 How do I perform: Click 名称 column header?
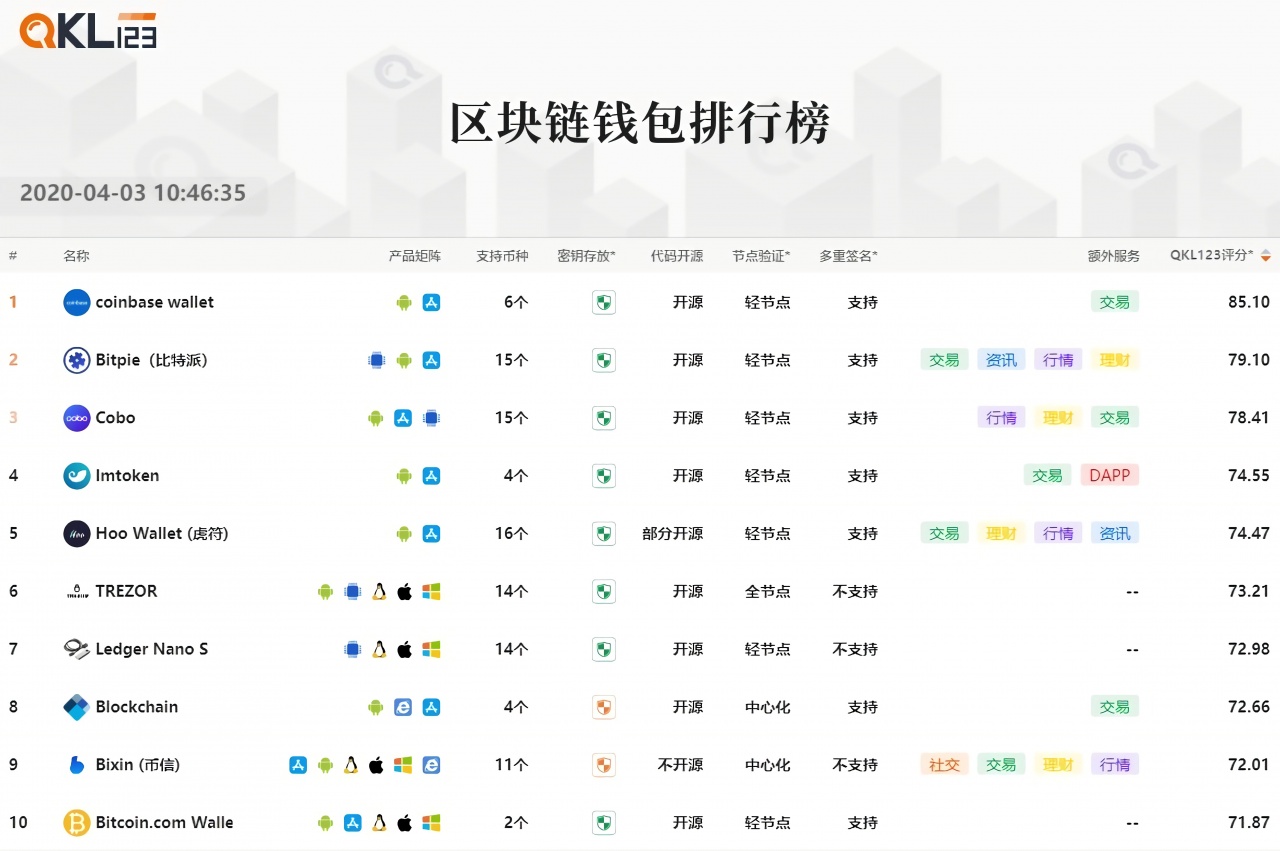coord(76,256)
